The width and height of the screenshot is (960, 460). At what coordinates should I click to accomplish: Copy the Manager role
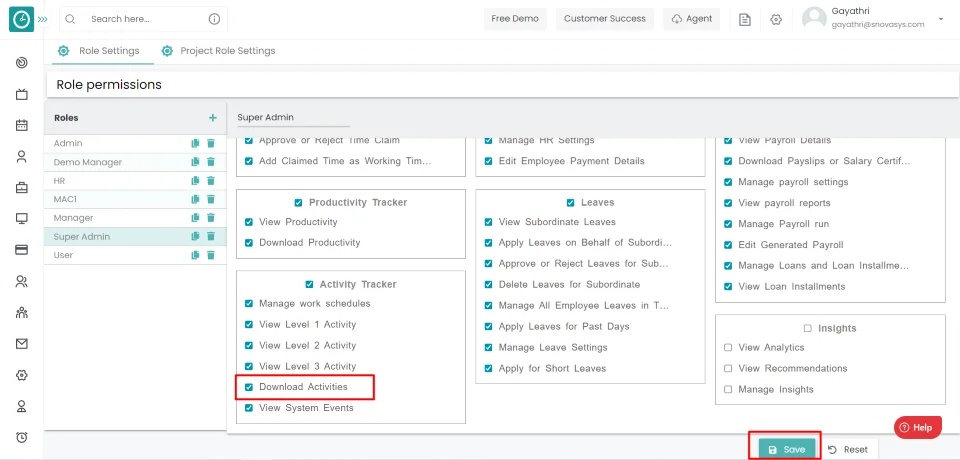coord(195,217)
